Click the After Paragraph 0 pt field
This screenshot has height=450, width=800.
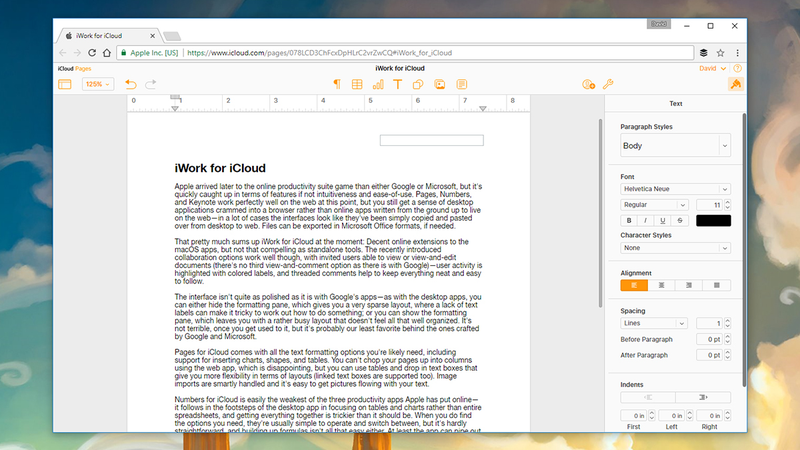(x=710, y=355)
